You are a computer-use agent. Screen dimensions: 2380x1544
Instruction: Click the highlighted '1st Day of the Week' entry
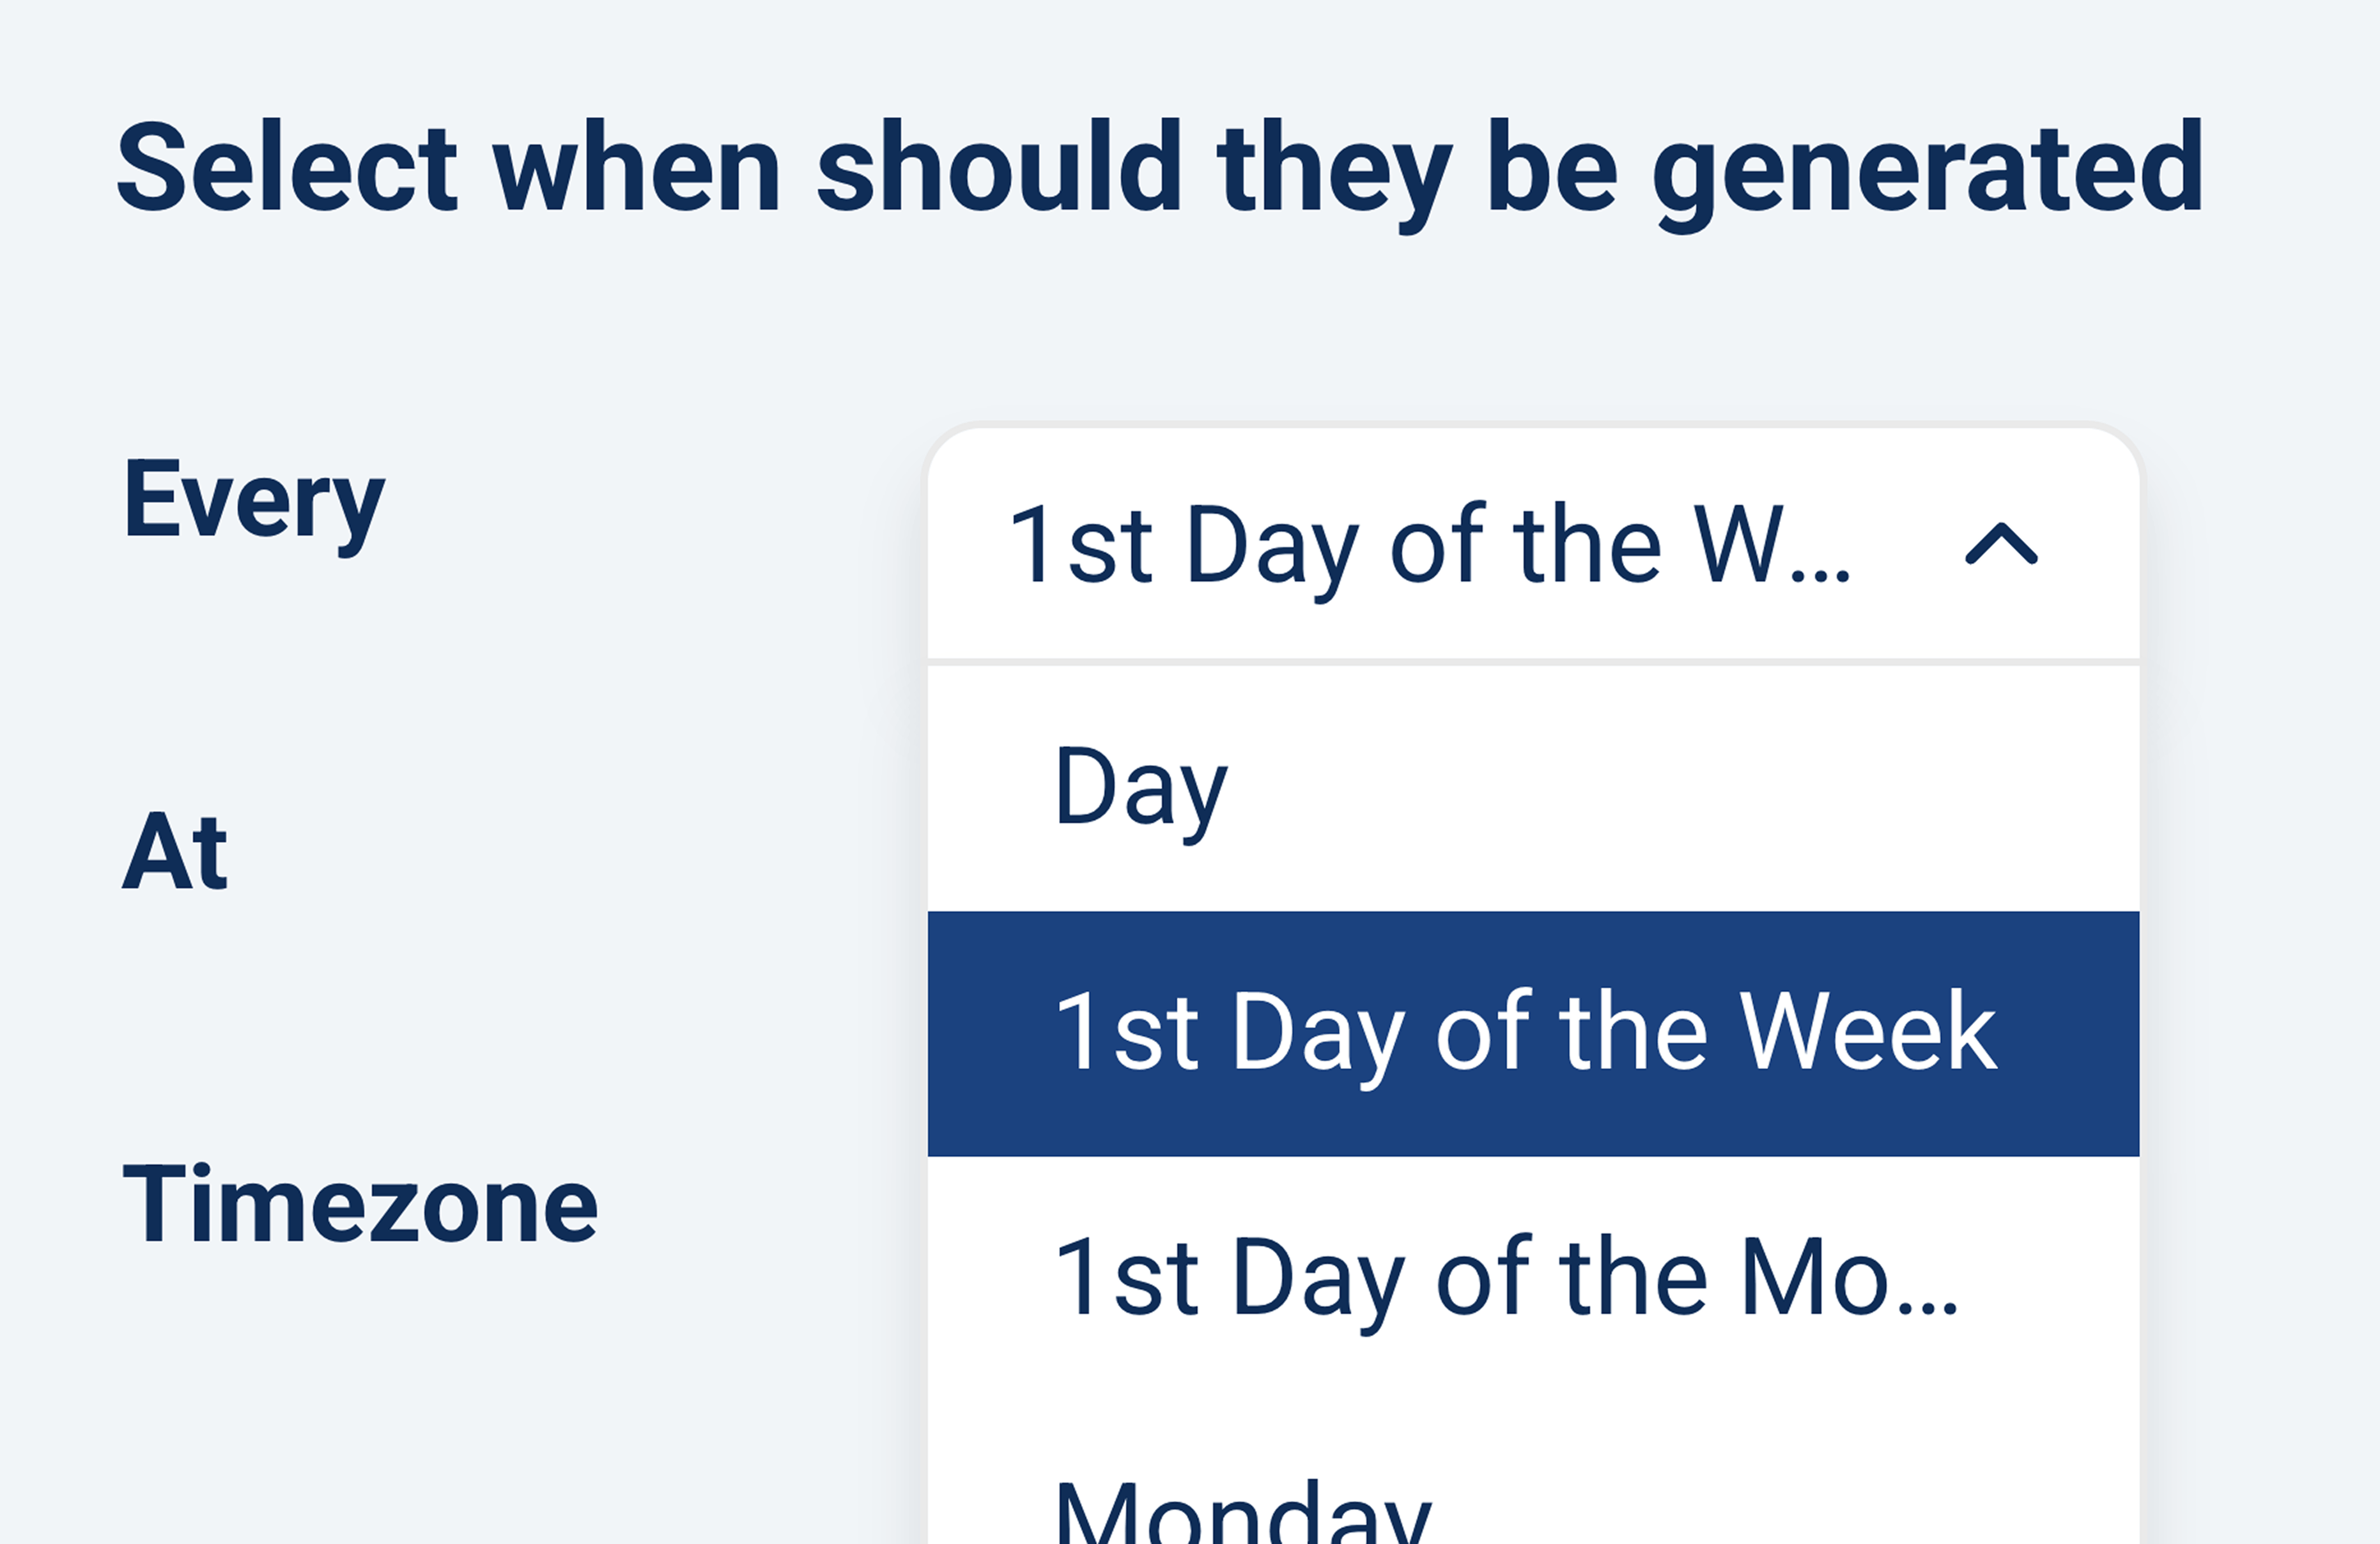click(1526, 1033)
